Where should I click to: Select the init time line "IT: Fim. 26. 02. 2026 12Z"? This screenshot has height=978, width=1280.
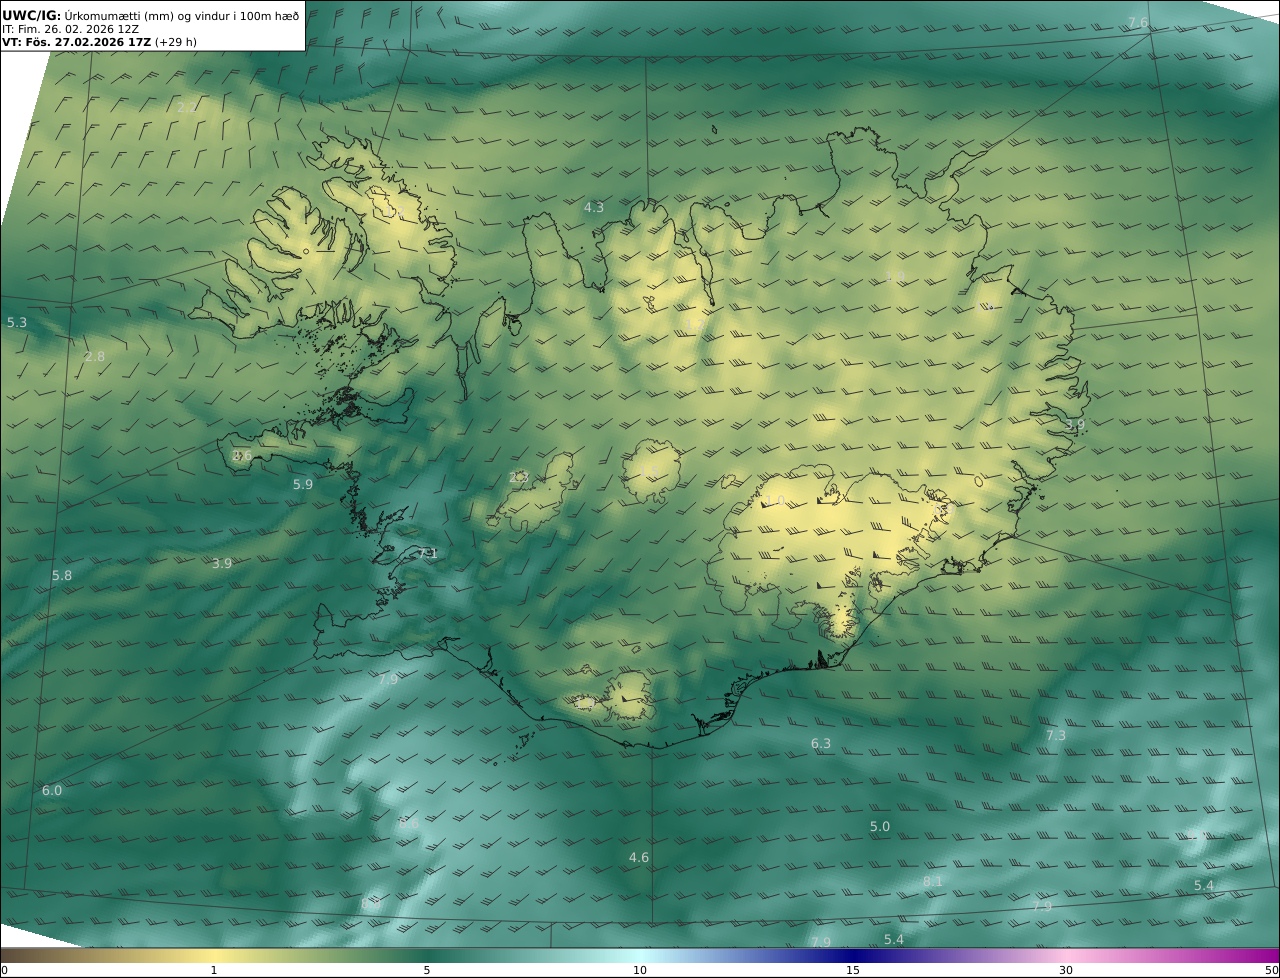point(70,29)
